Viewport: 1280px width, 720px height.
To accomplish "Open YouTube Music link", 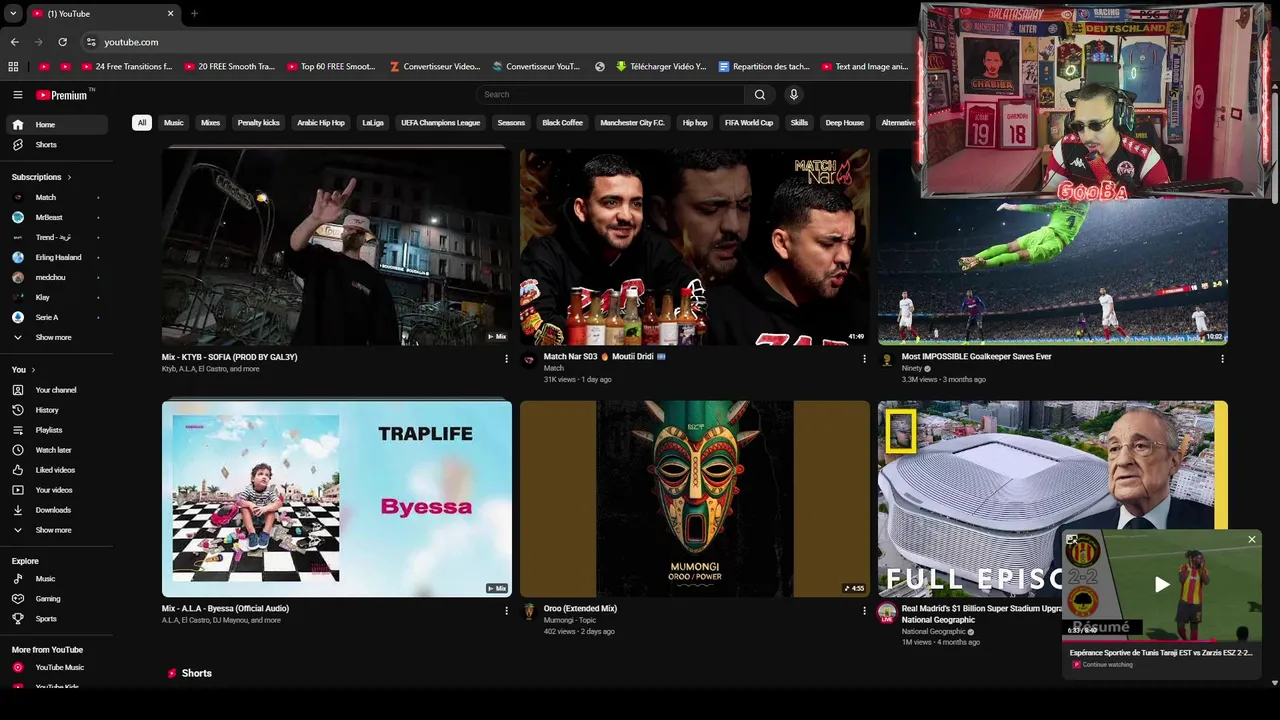I will [x=58, y=667].
